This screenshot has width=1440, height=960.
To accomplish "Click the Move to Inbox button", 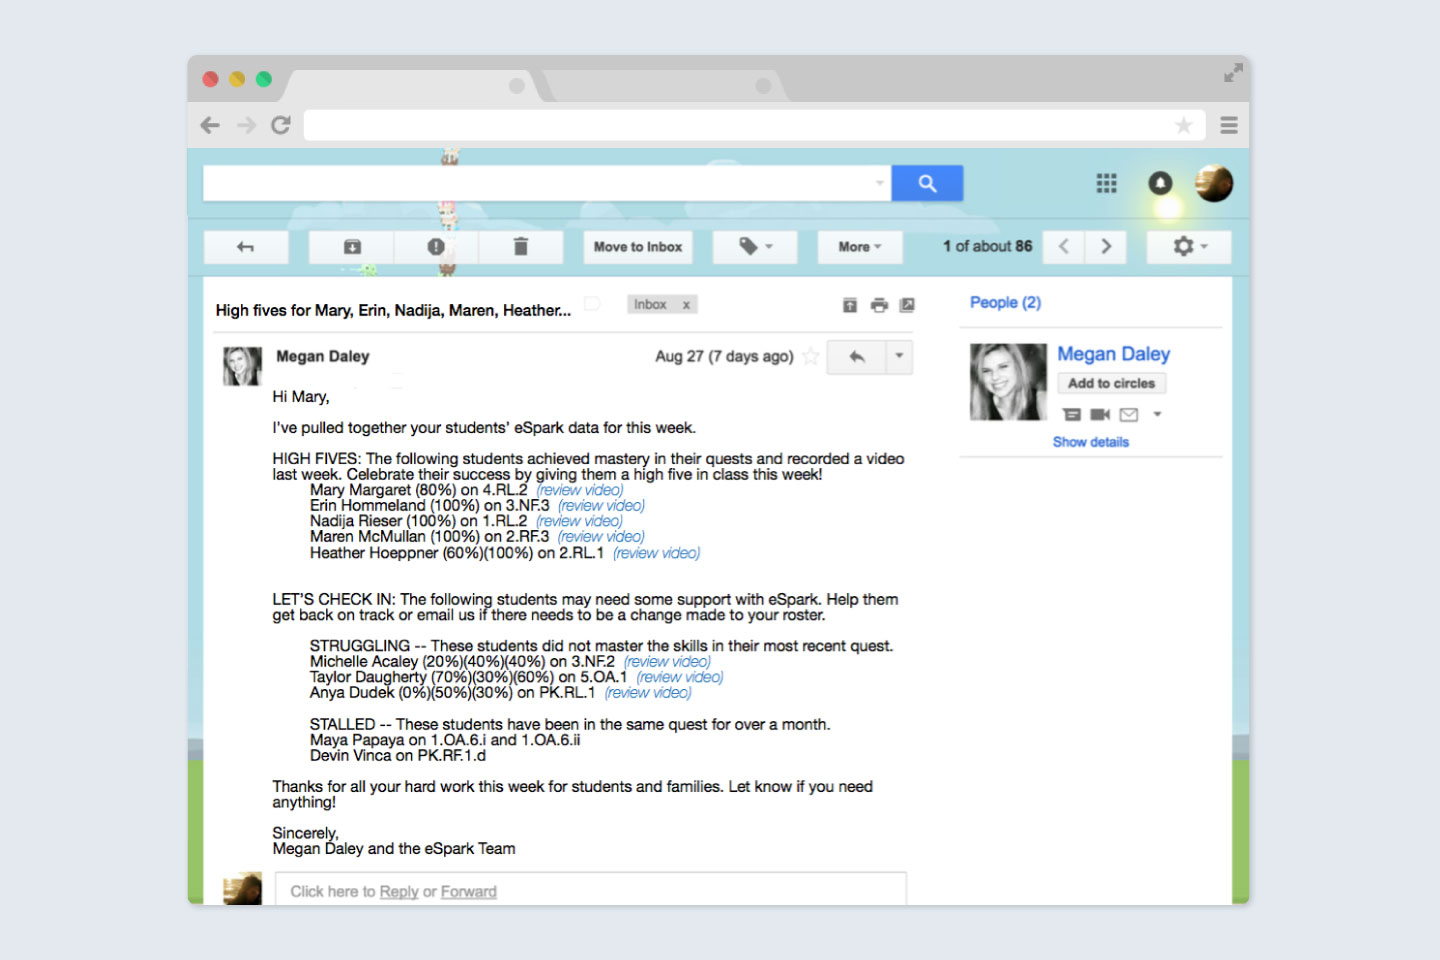I will (638, 247).
